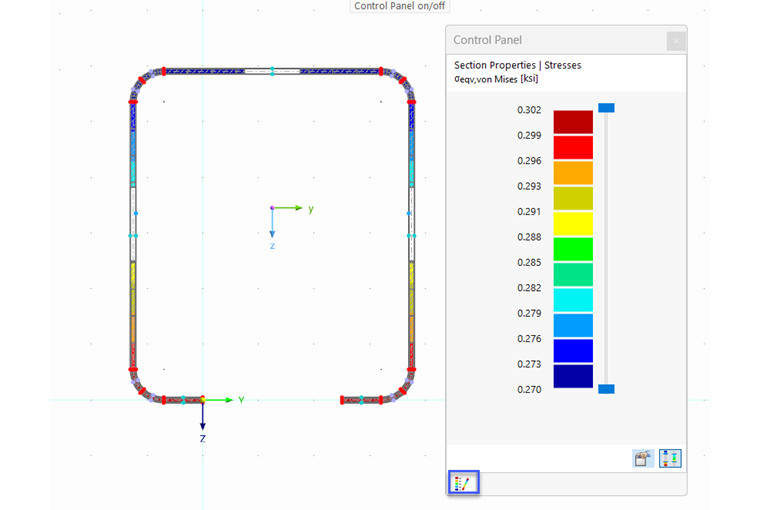Click the Control Panel title text
The width and height of the screenshot is (760, 510).
click(488, 40)
